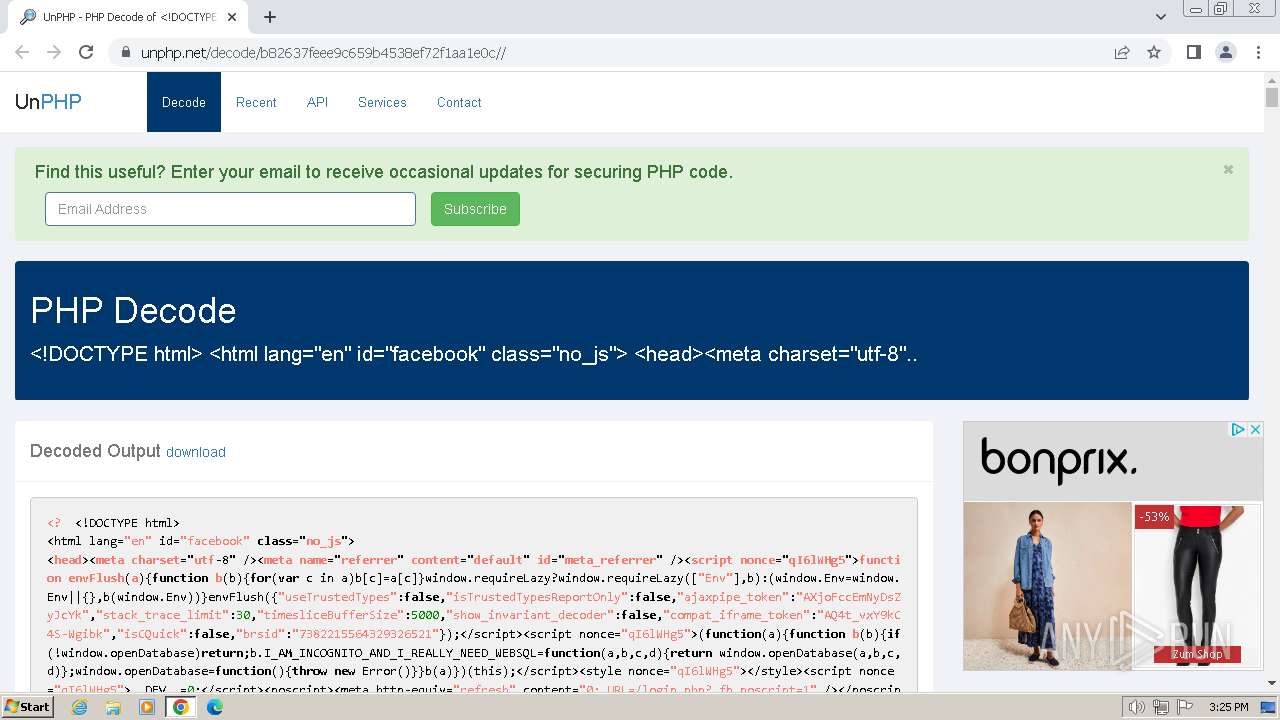Close the UnPHP browser tab
This screenshot has width=1280, height=720.
[x=233, y=17]
